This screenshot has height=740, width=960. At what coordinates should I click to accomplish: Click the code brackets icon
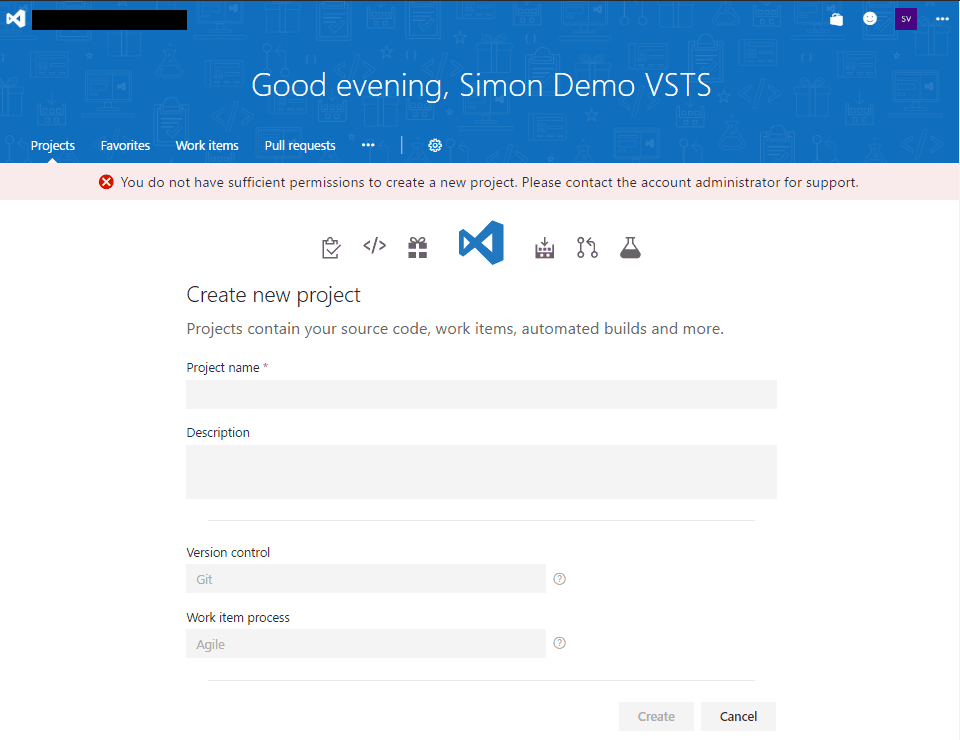[x=375, y=246]
